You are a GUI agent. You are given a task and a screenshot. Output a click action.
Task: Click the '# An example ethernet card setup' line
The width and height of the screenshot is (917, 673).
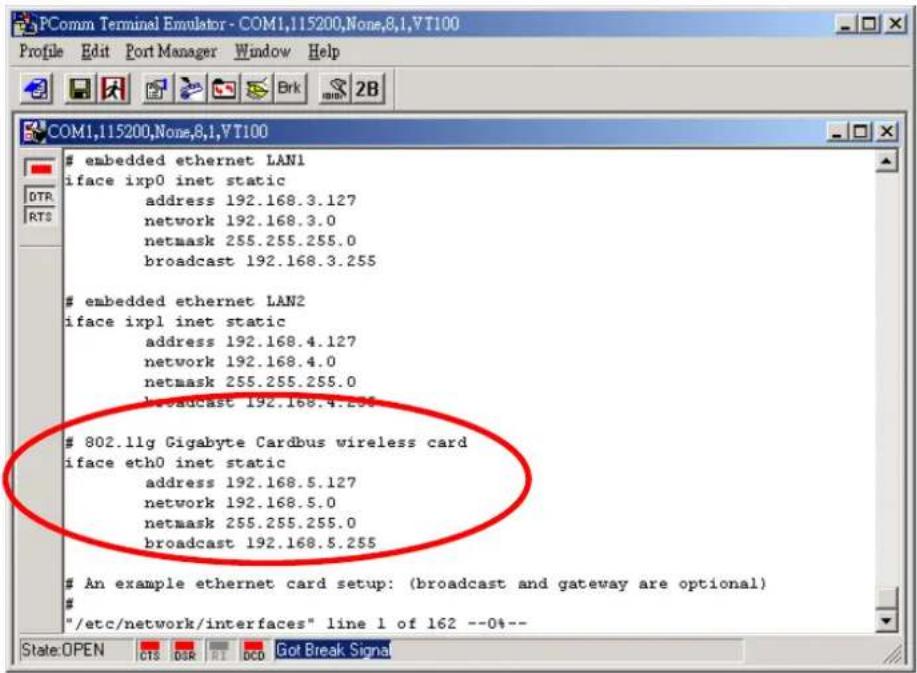(415, 584)
